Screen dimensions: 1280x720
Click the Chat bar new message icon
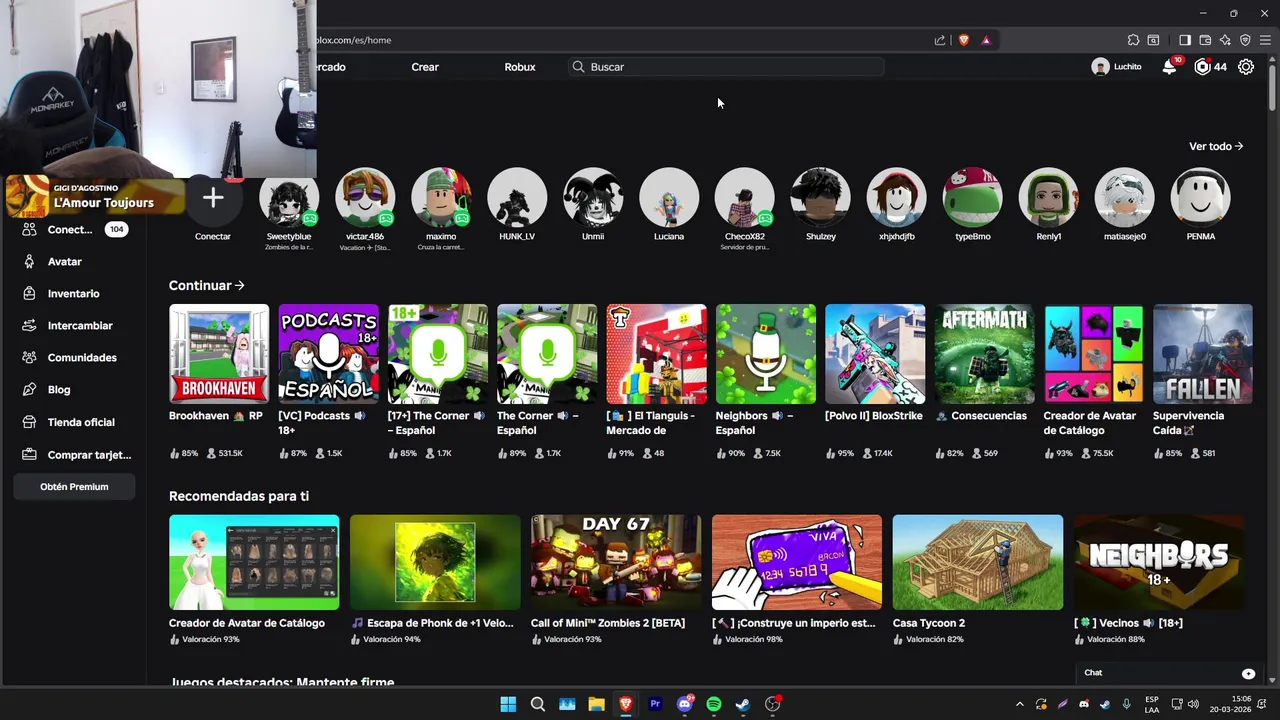[x=1248, y=673]
